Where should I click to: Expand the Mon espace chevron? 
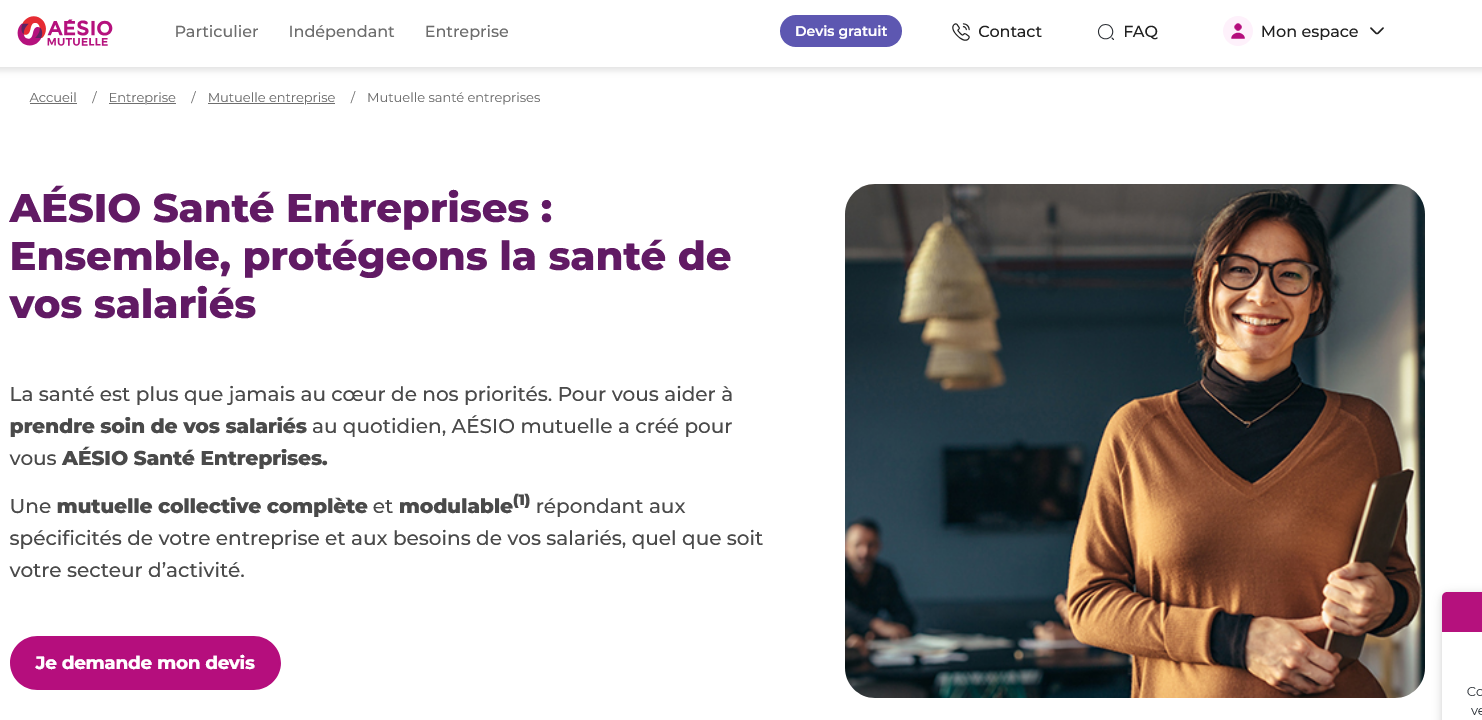click(x=1377, y=31)
